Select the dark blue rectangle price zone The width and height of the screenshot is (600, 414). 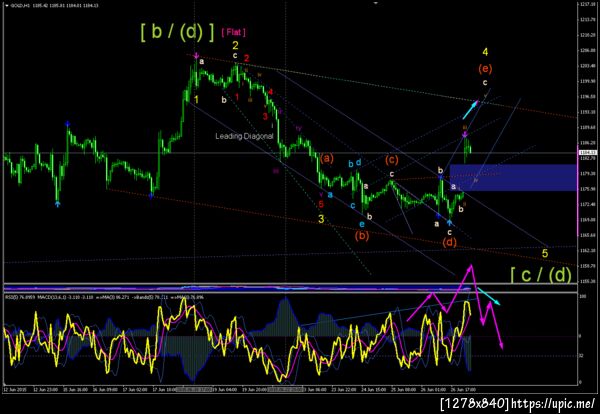[513, 178]
